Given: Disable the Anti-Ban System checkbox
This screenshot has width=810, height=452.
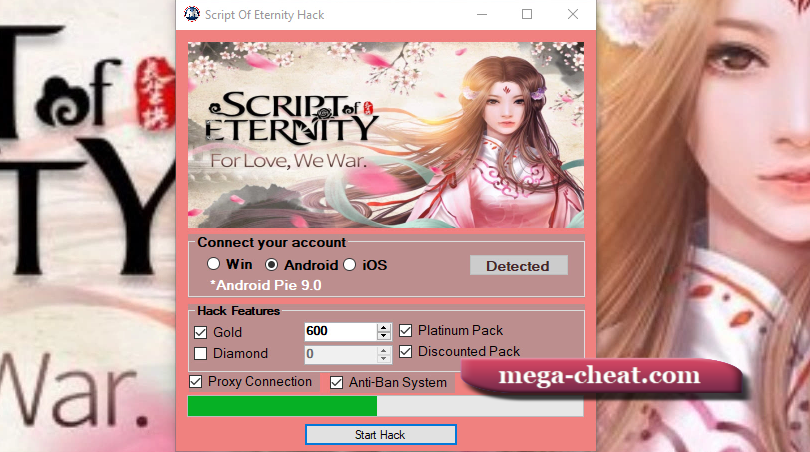Looking at the screenshot, I should [x=336, y=383].
